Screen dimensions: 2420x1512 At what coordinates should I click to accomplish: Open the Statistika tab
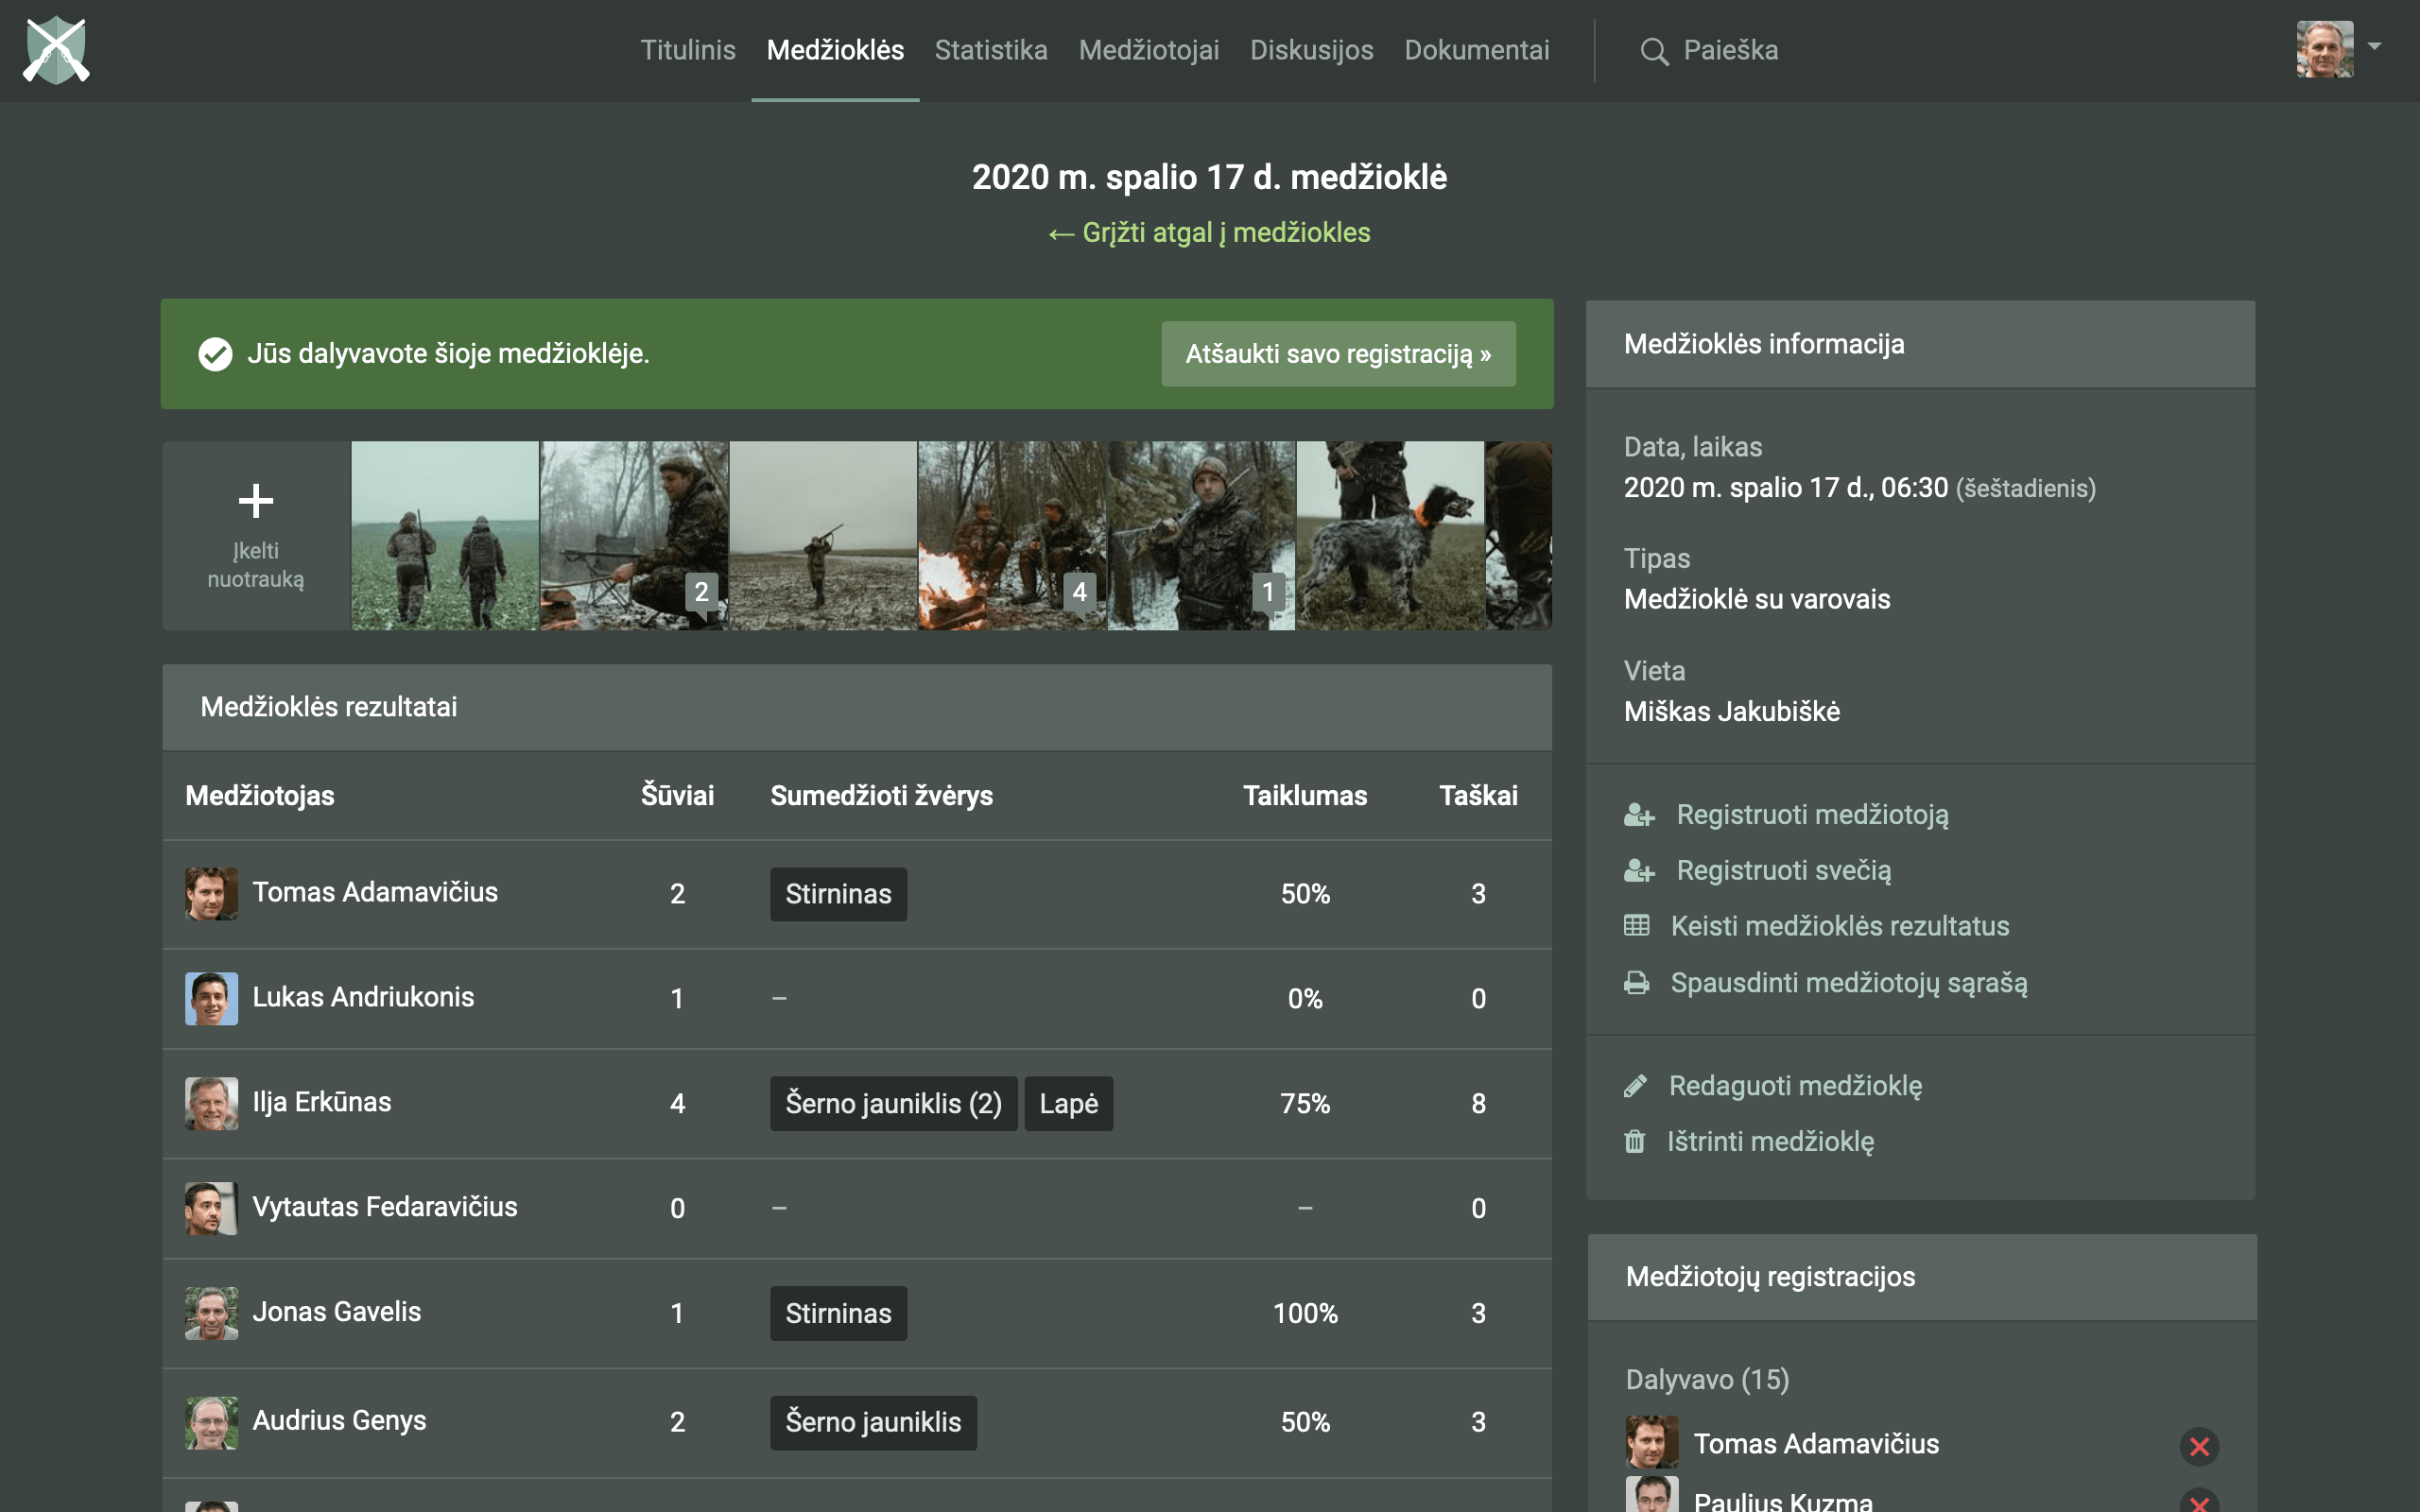(990, 50)
